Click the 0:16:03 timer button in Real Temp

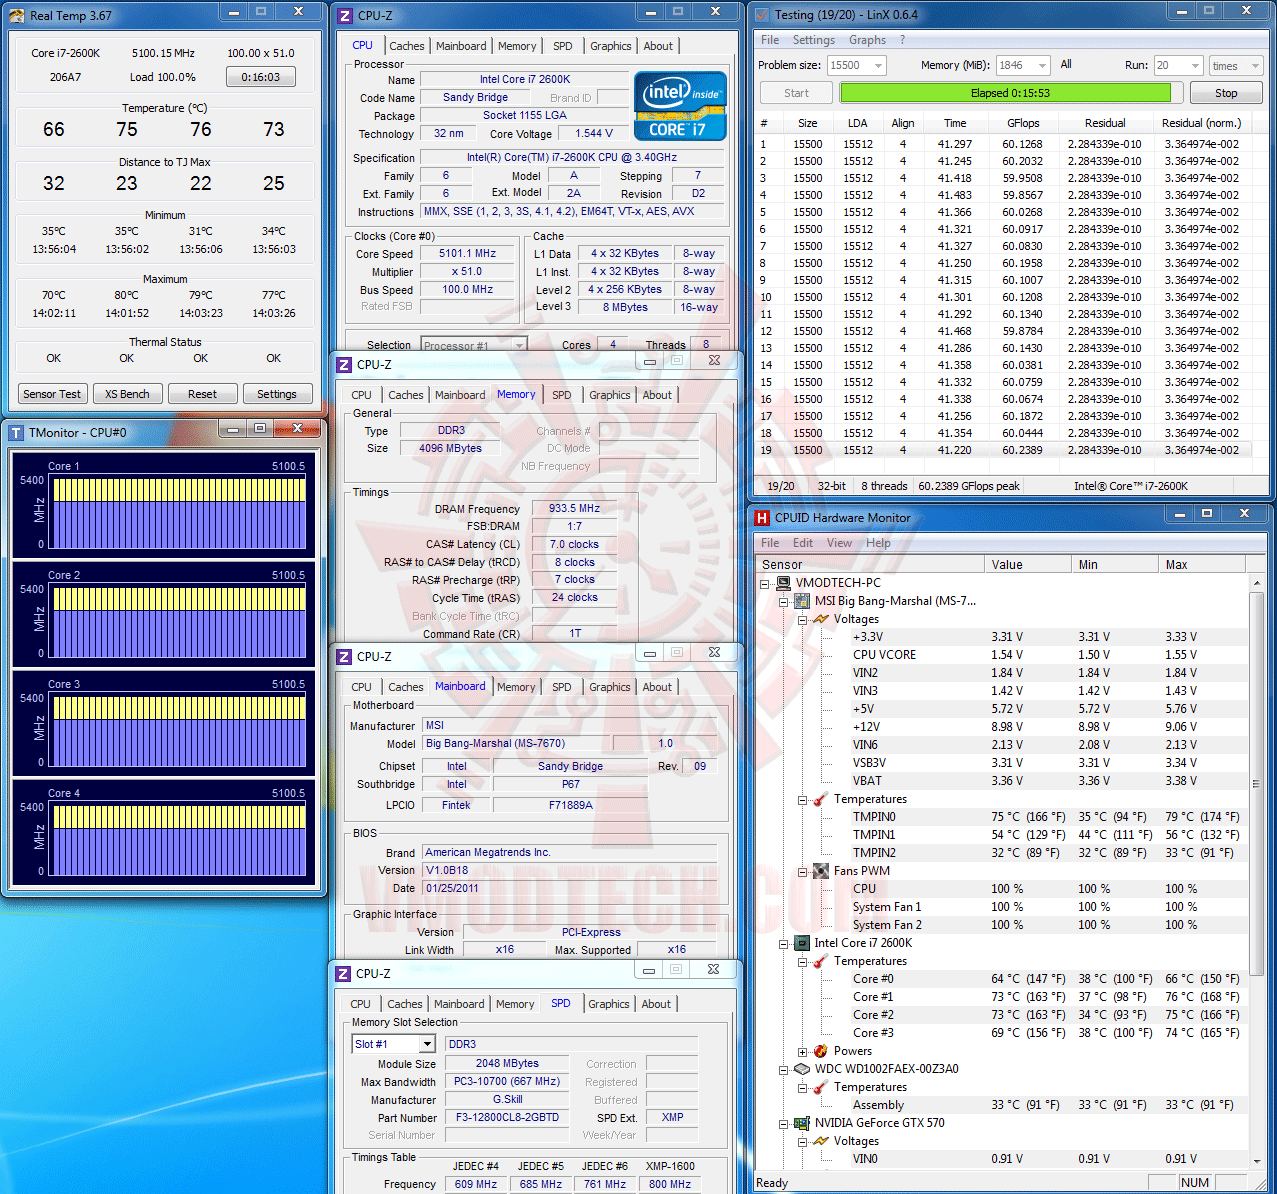pos(260,77)
